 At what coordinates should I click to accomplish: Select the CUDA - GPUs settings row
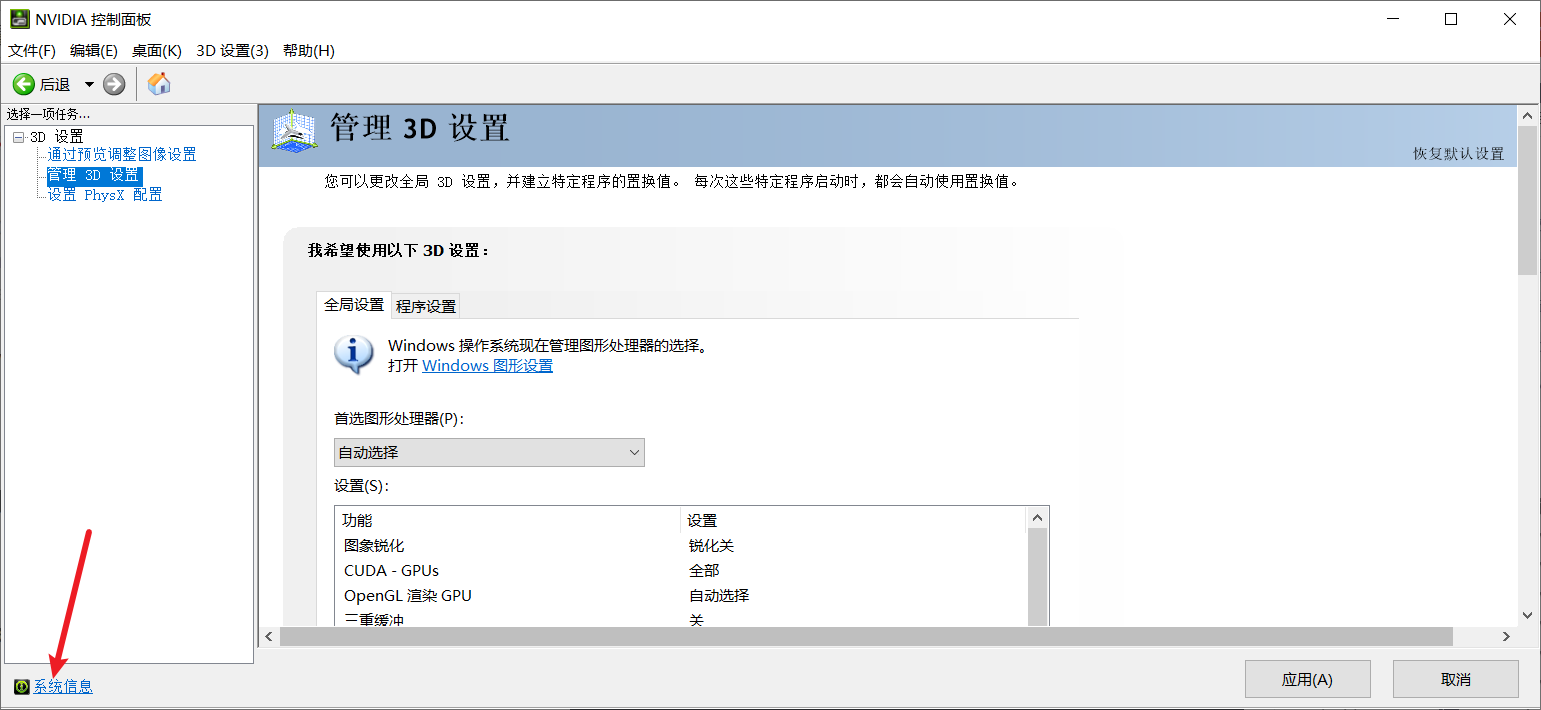[680, 571]
